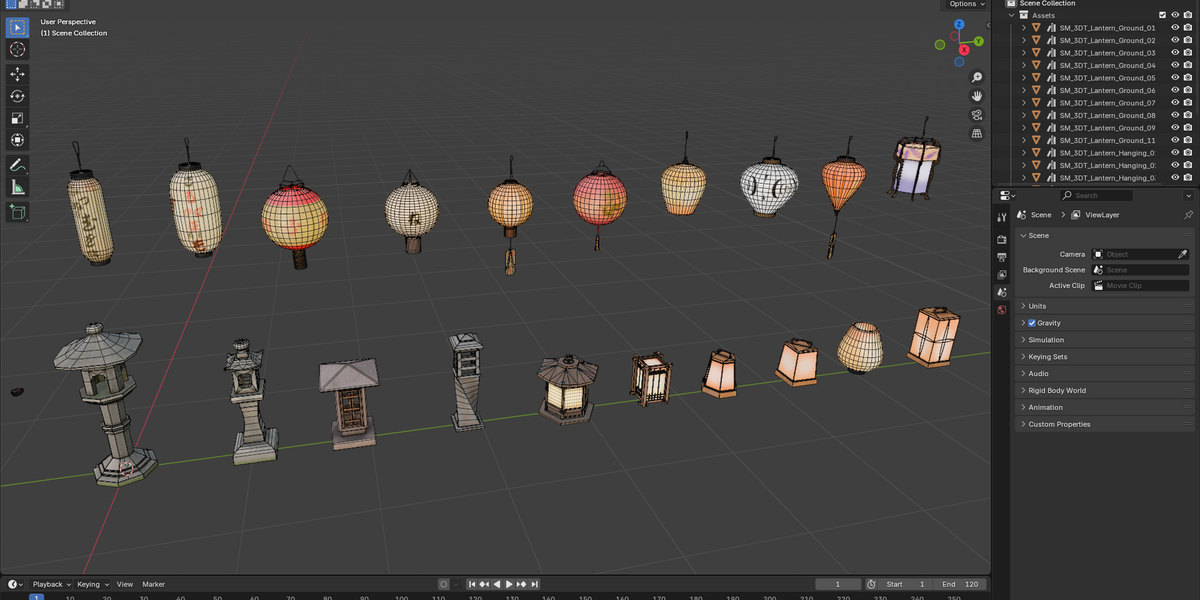Switch perspective/orthographic grid icon
The image size is (1200, 600).
coord(977,133)
